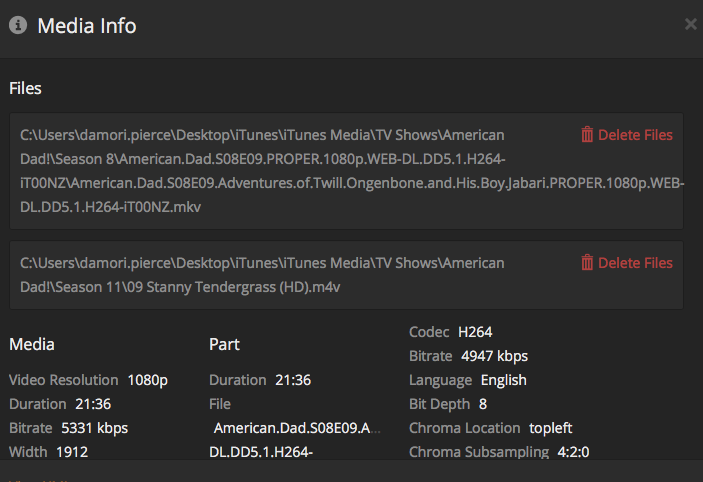Click the 4947 kbps Bitrate value
The height and width of the screenshot is (482, 703).
[x=494, y=356]
